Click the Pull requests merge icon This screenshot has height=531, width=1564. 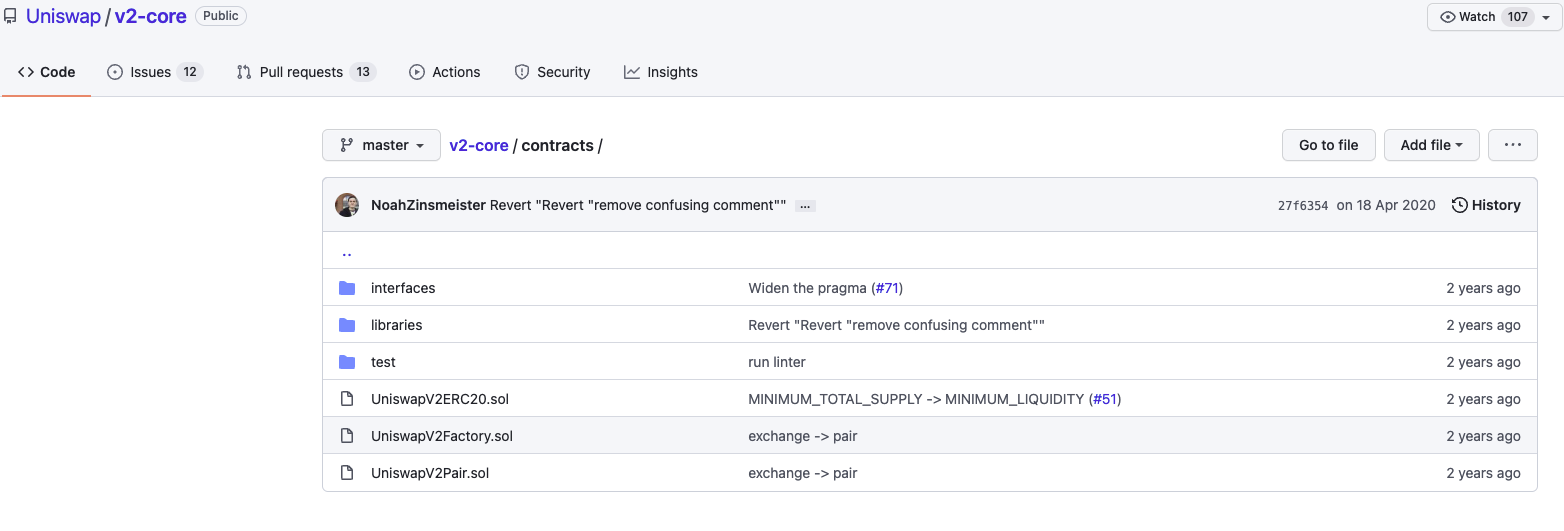tap(244, 72)
